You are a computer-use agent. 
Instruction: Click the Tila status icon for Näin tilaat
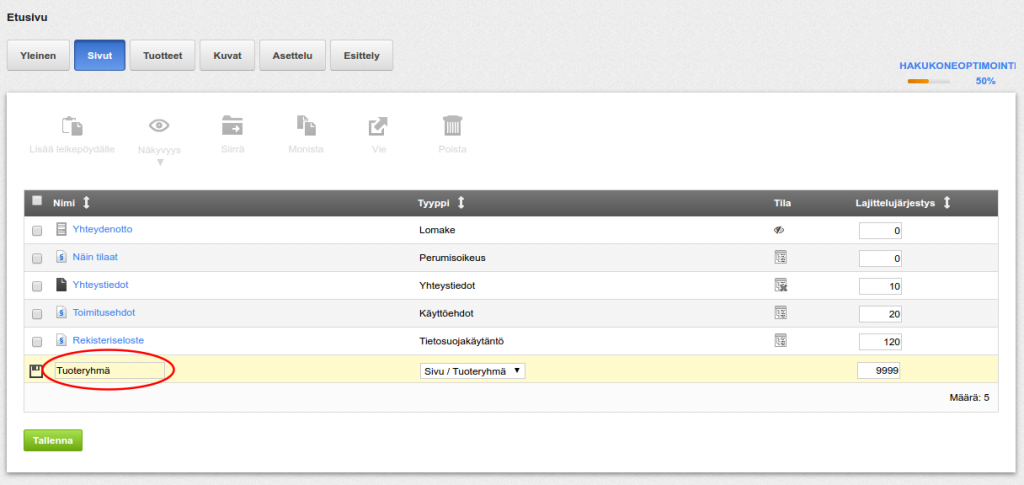click(780, 257)
